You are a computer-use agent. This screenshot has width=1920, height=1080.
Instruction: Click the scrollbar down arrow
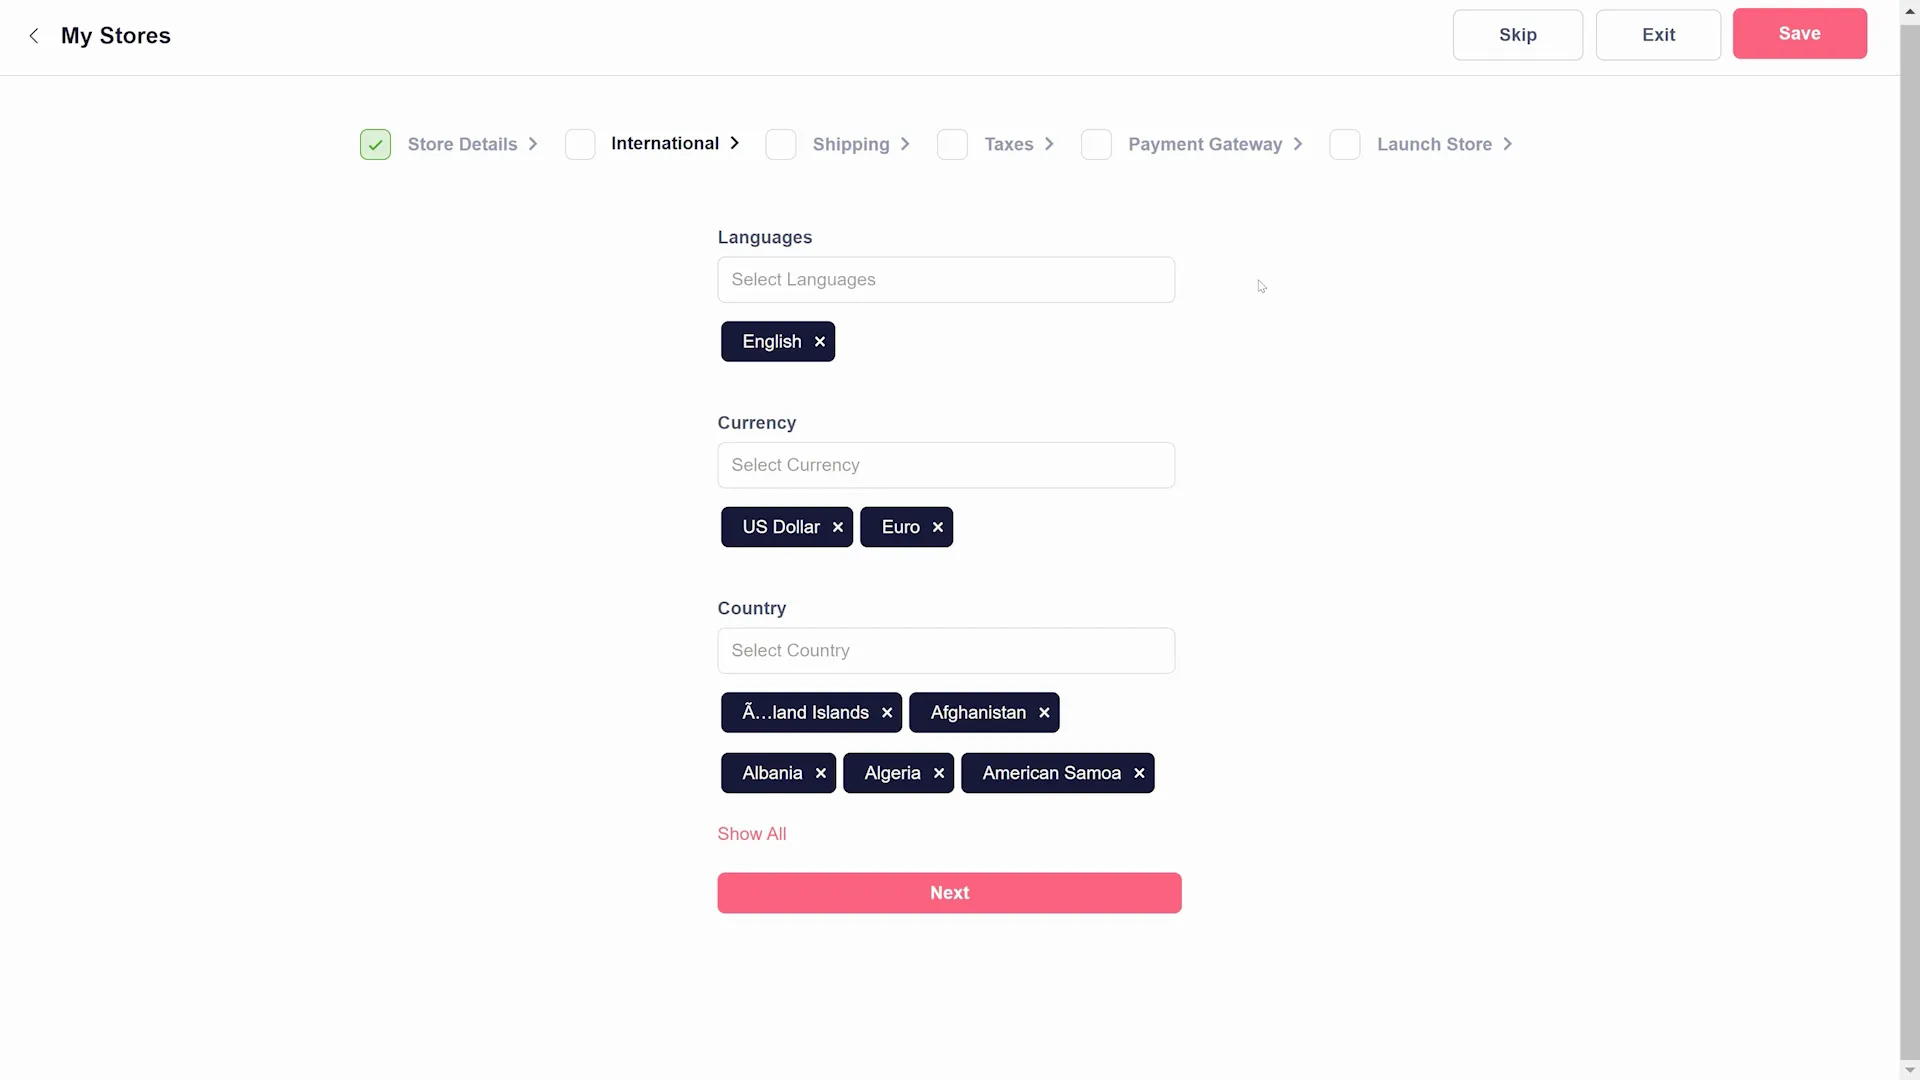(1910, 1071)
